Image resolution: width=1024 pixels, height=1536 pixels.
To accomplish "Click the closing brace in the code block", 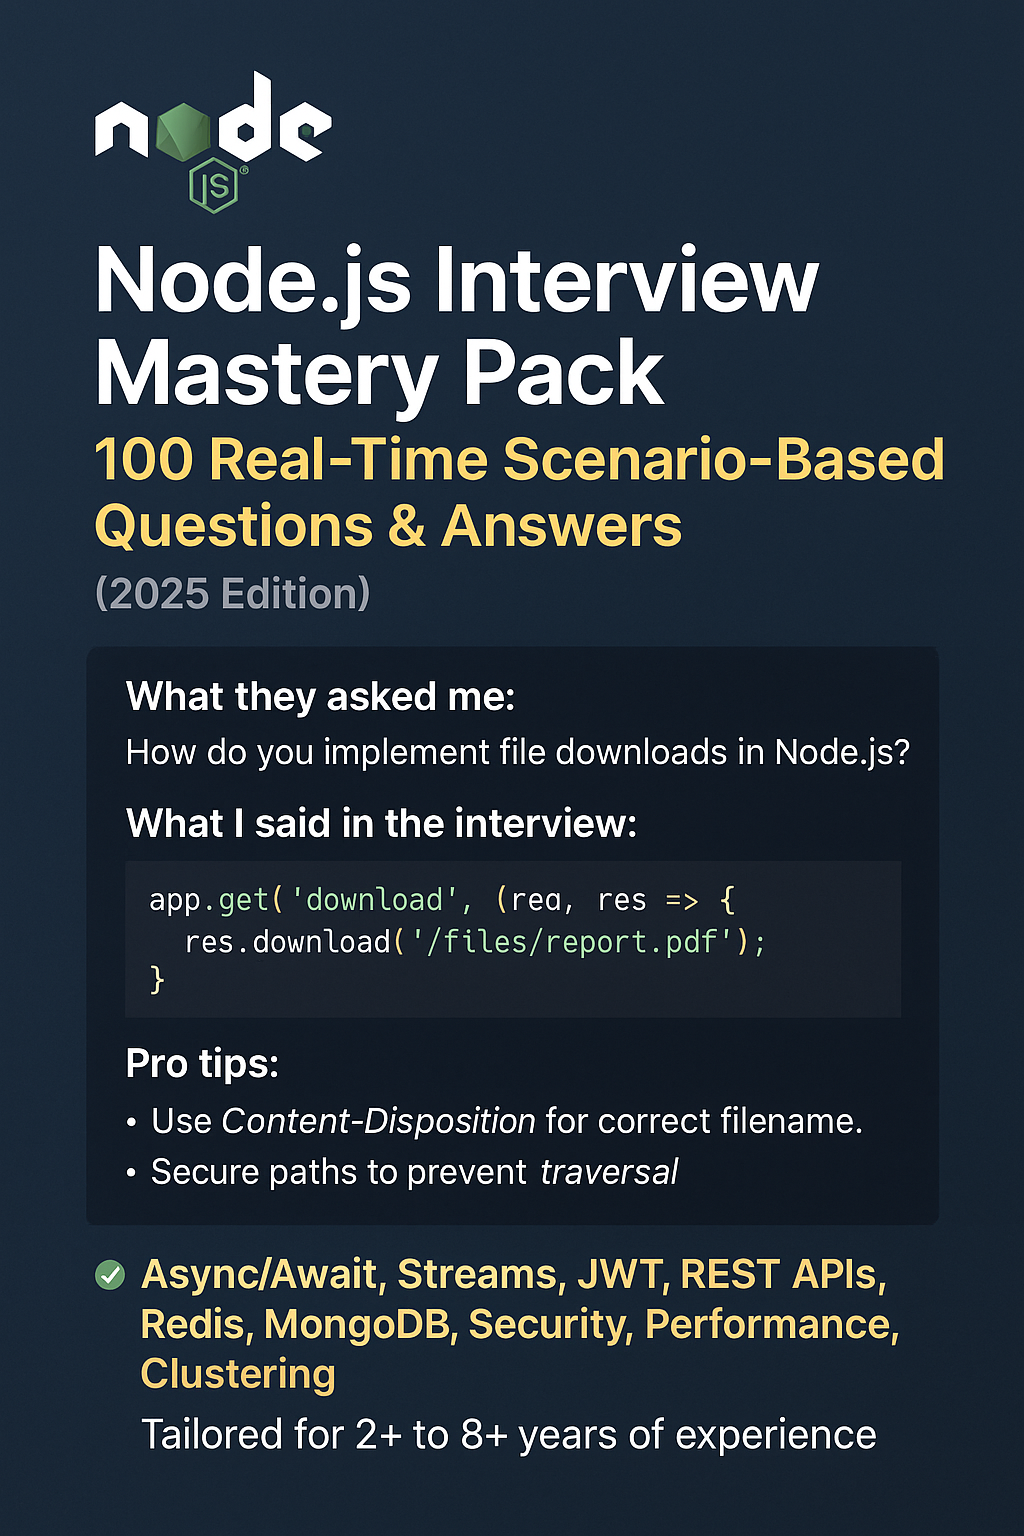I will (157, 979).
